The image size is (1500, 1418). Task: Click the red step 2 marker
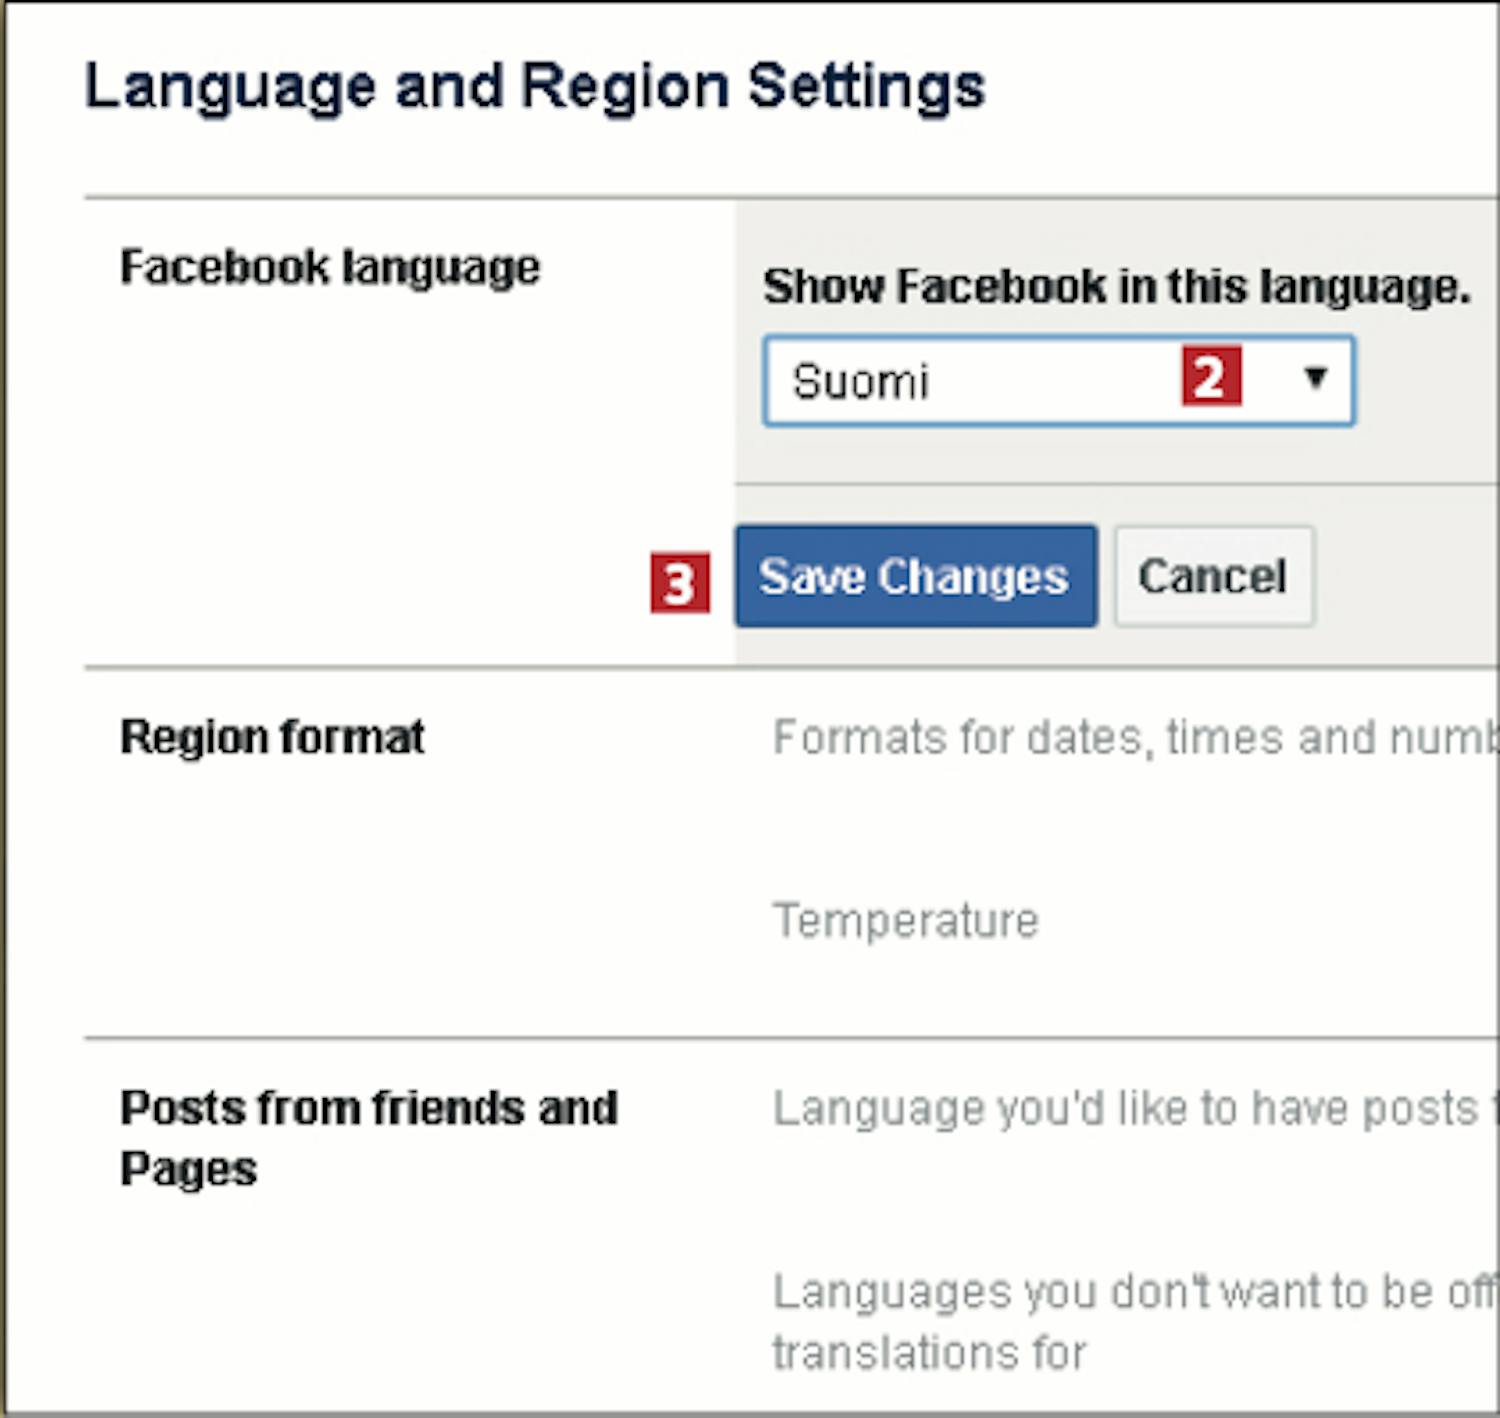click(1211, 377)
